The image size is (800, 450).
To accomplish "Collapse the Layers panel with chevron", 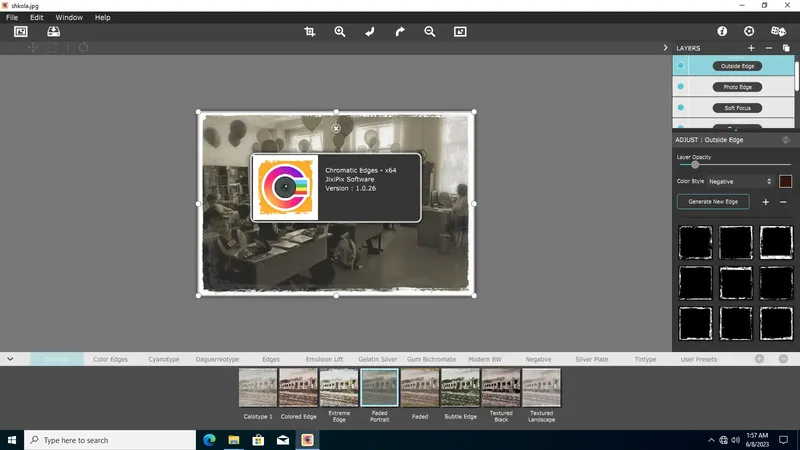I will tap(666, 48).
